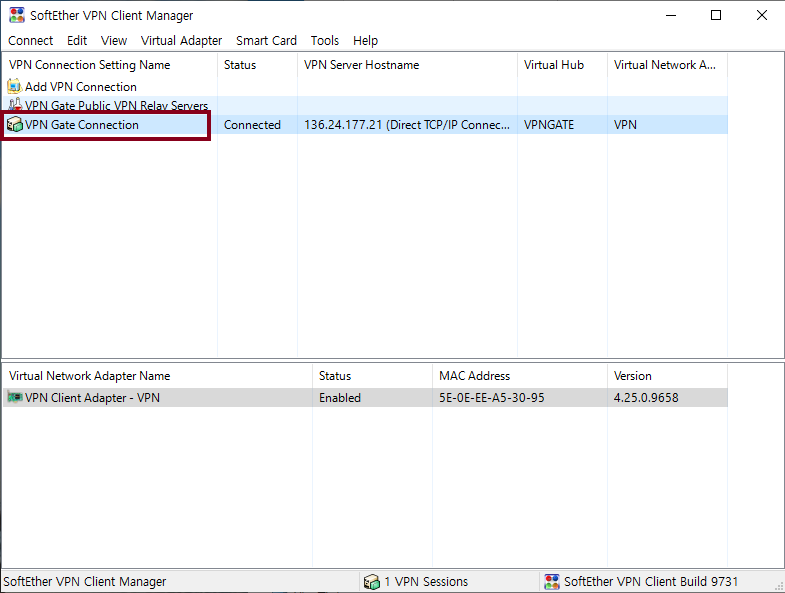Select the Add VPN Connection entry

pyautogui.click(x=81, y=87)
